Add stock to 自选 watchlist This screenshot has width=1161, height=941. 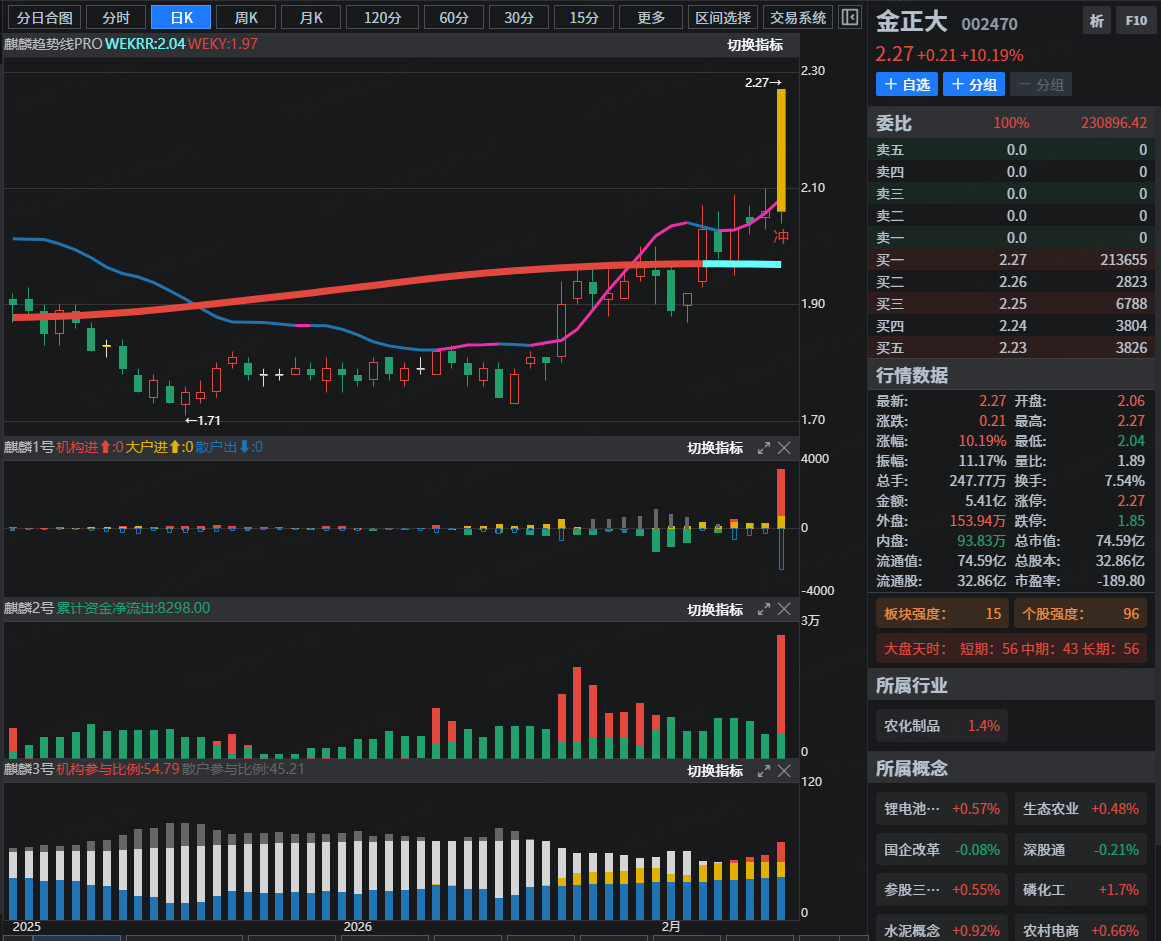(x=906, y=85)
